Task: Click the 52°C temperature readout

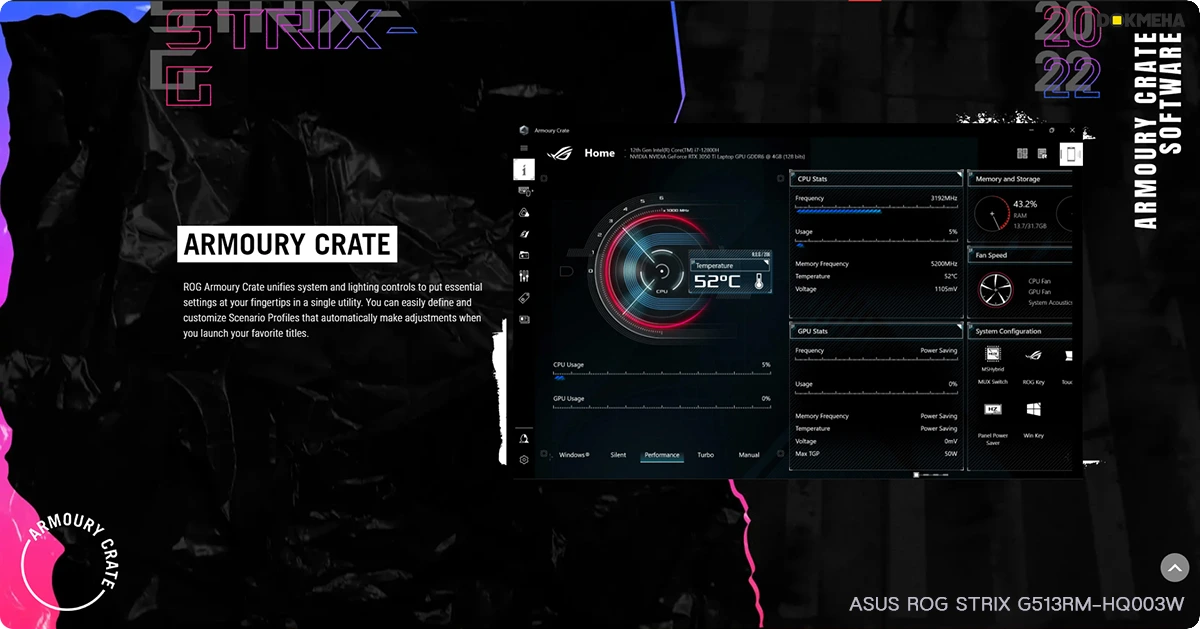Action: (x=718, y=282)
